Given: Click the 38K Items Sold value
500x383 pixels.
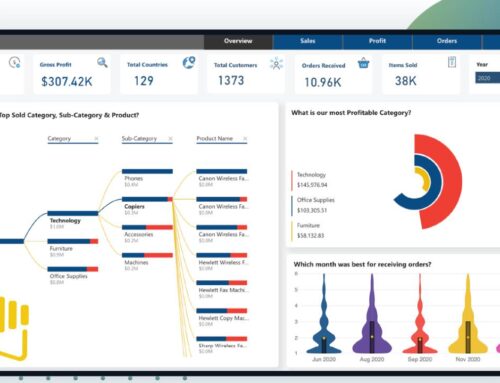Looking at the screenshot, I should click(x=406, y=81).
